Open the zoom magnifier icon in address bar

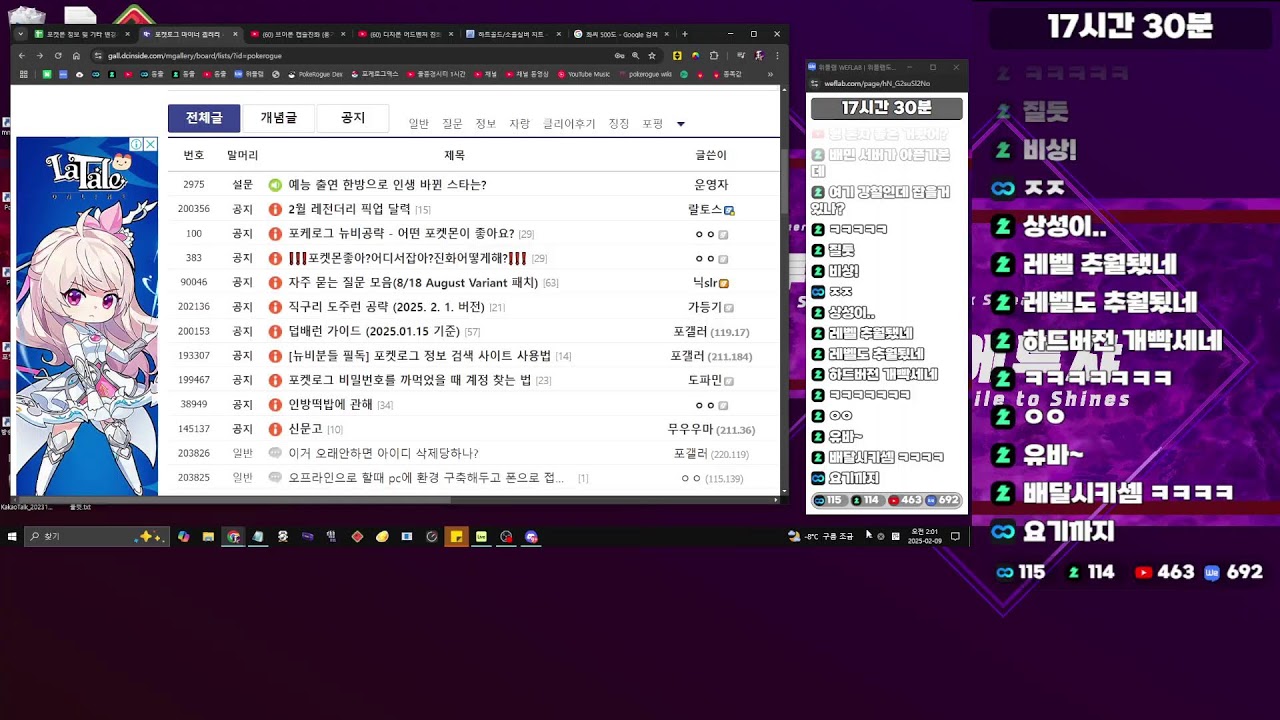coord(635,56)
